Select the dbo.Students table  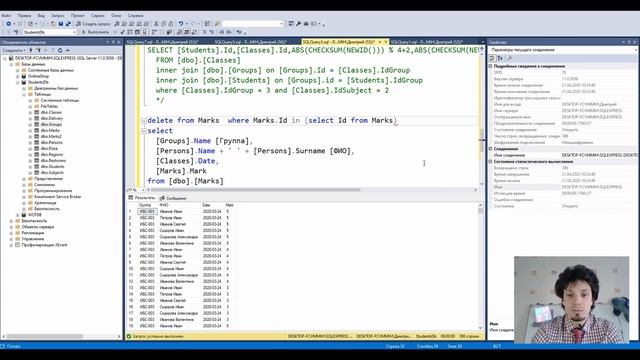coord(52,167)
